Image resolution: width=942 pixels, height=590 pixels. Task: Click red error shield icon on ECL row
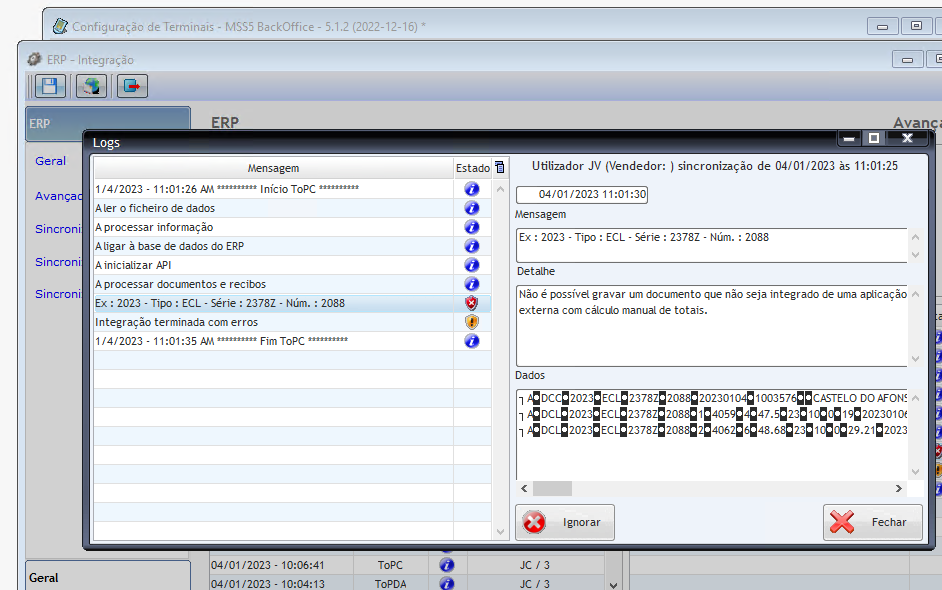pyautogui.click(x=472, y=303)
